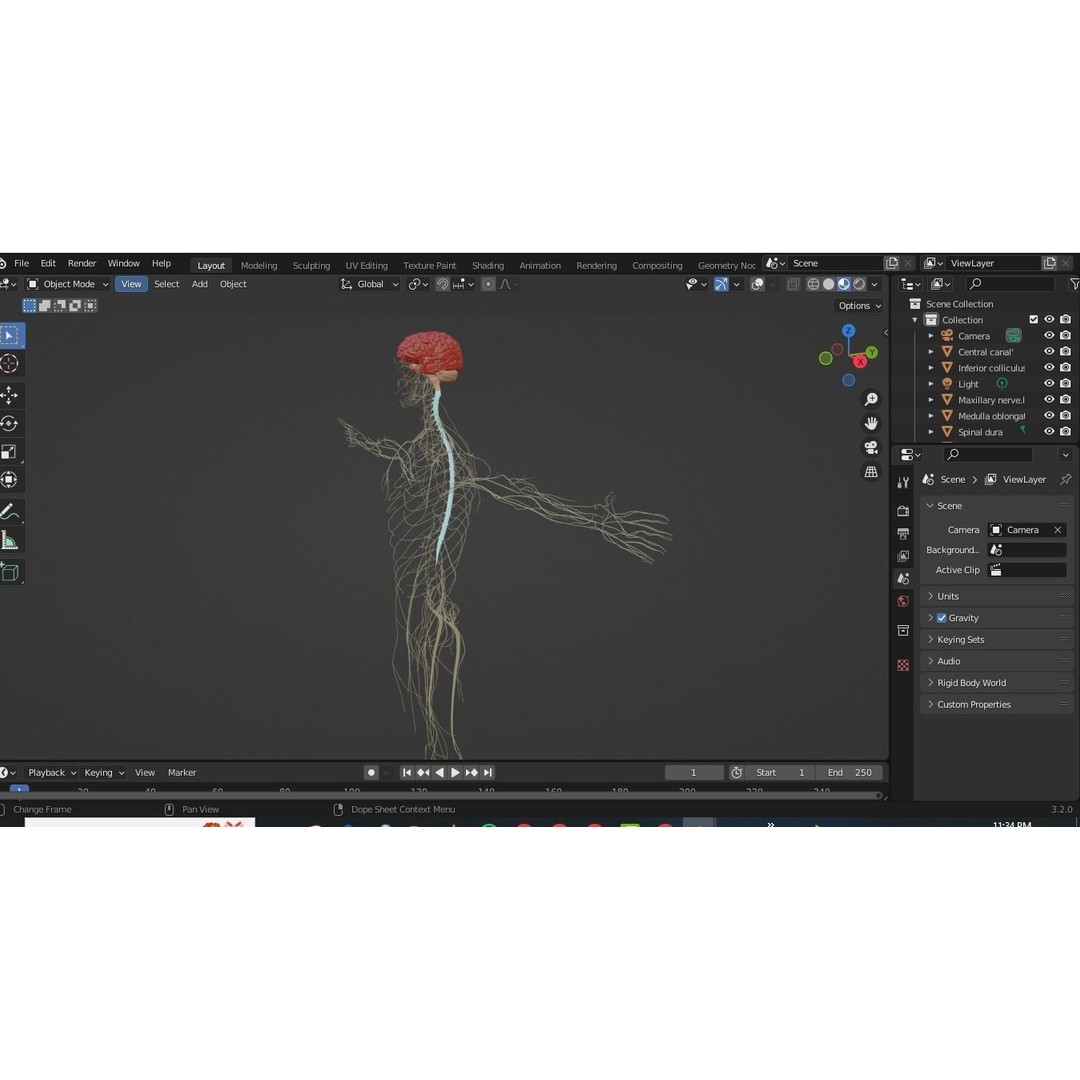Hide the Light object in the viewport
The width and height of the screenshot is (1080, 1080).
click(x=1049, y=383)
